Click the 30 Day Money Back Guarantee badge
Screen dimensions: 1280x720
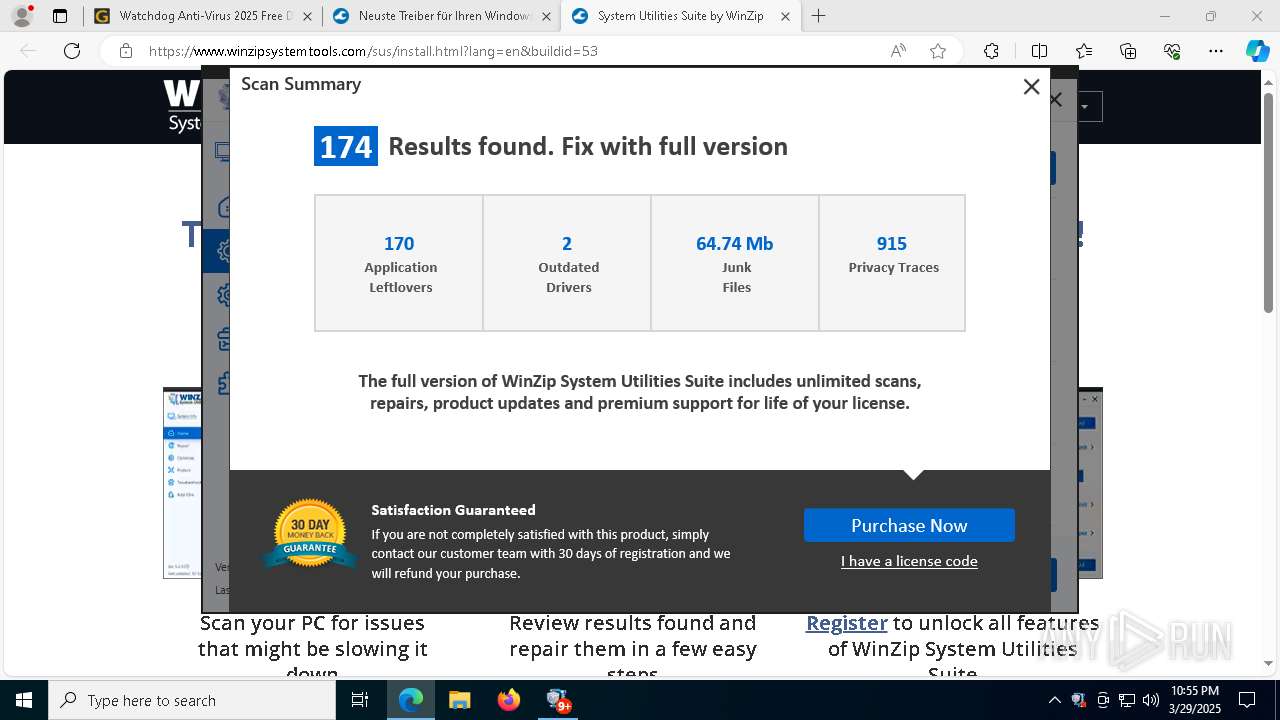[310, 534]
